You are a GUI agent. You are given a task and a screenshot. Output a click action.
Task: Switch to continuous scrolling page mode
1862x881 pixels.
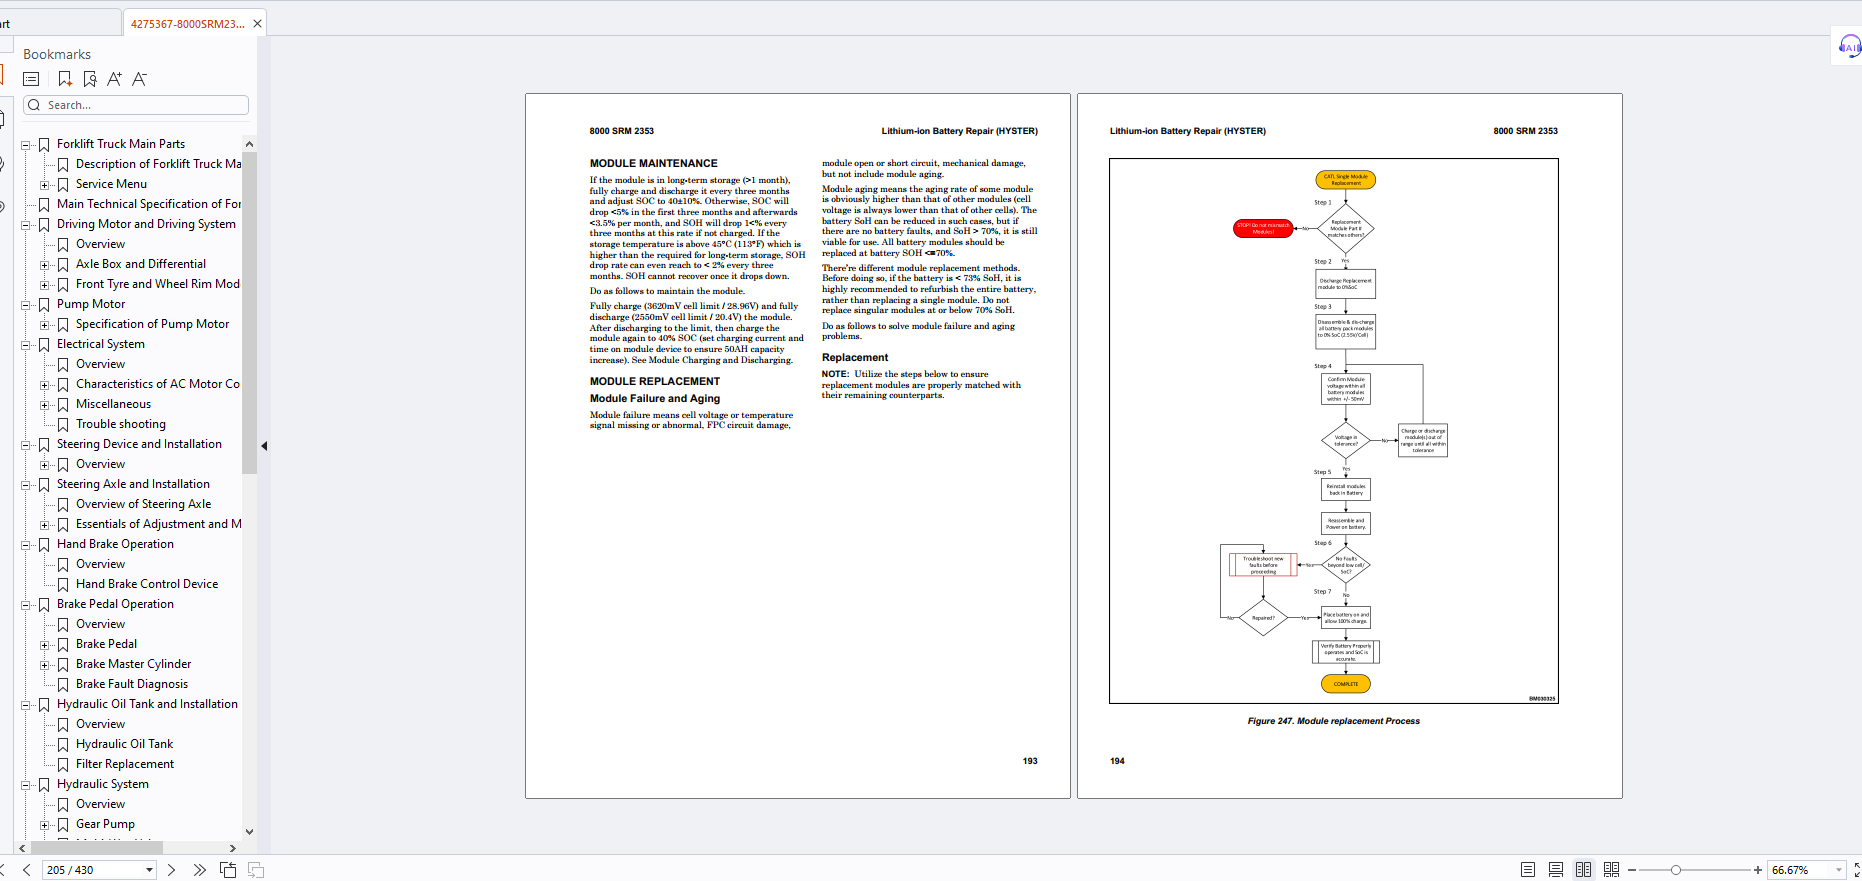1556,870
